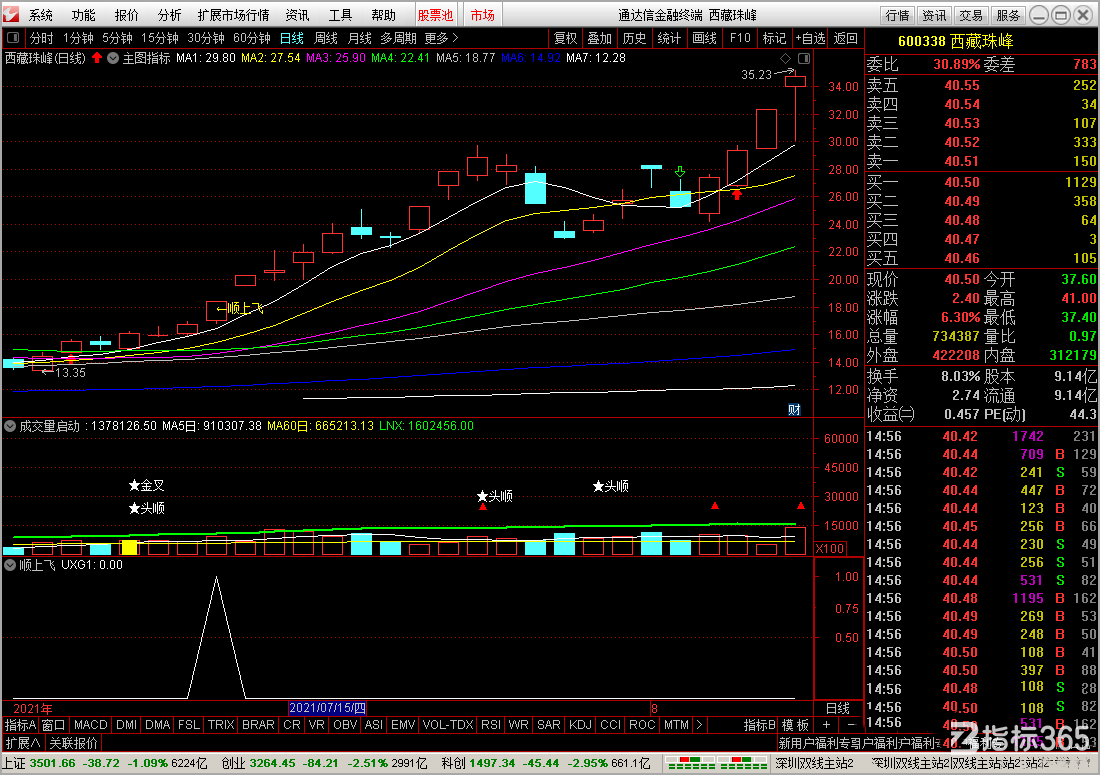Select the DMI indicator tab
The width and height of the screenshot is (1100, 775).
click(126, 725)
